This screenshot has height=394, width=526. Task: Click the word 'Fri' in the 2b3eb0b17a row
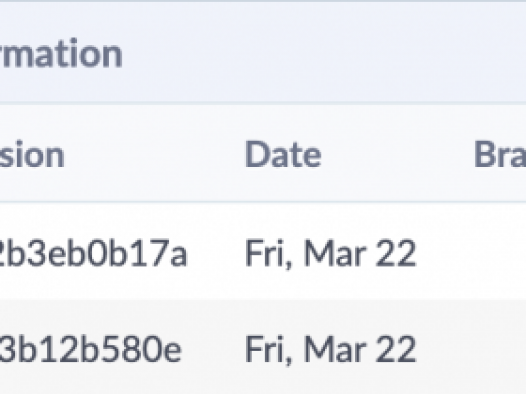(265, 253)
